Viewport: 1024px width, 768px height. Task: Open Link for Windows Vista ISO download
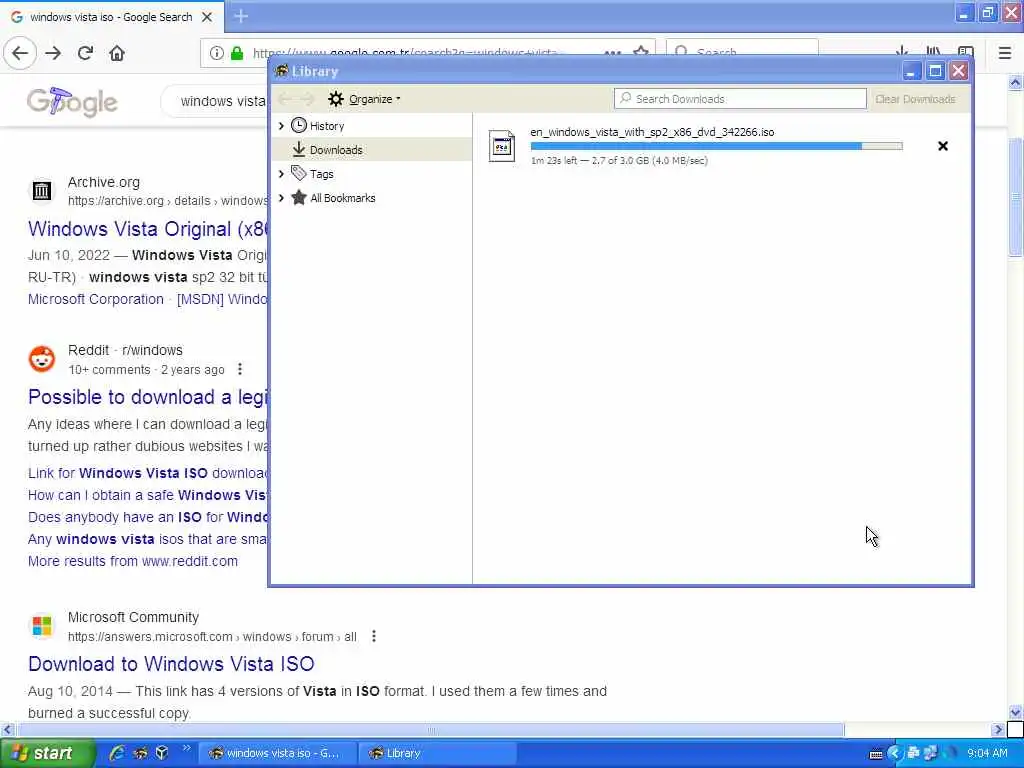pos(148,473)
